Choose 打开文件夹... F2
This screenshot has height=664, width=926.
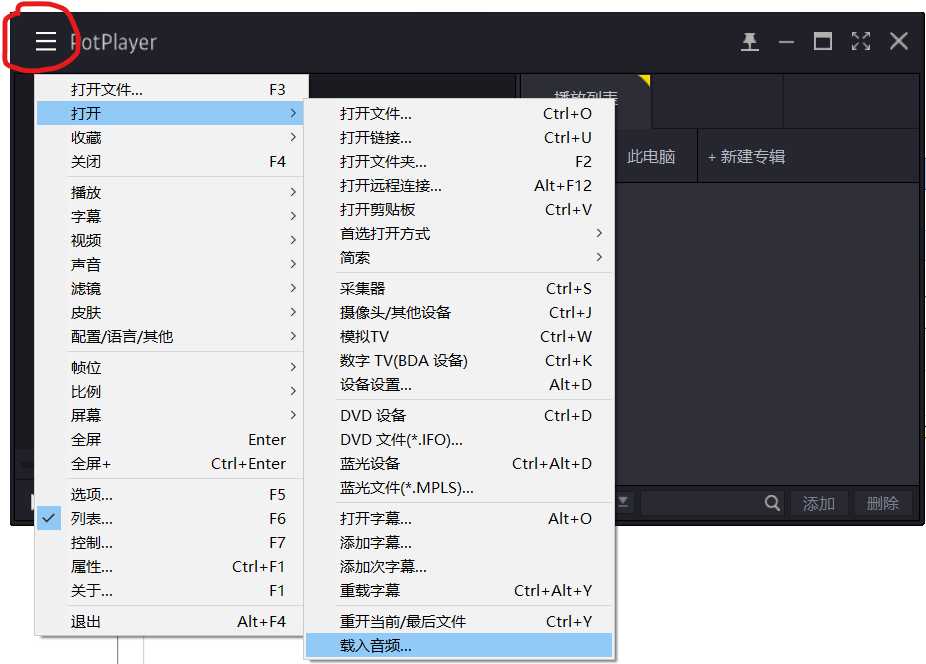click(459, 161)
